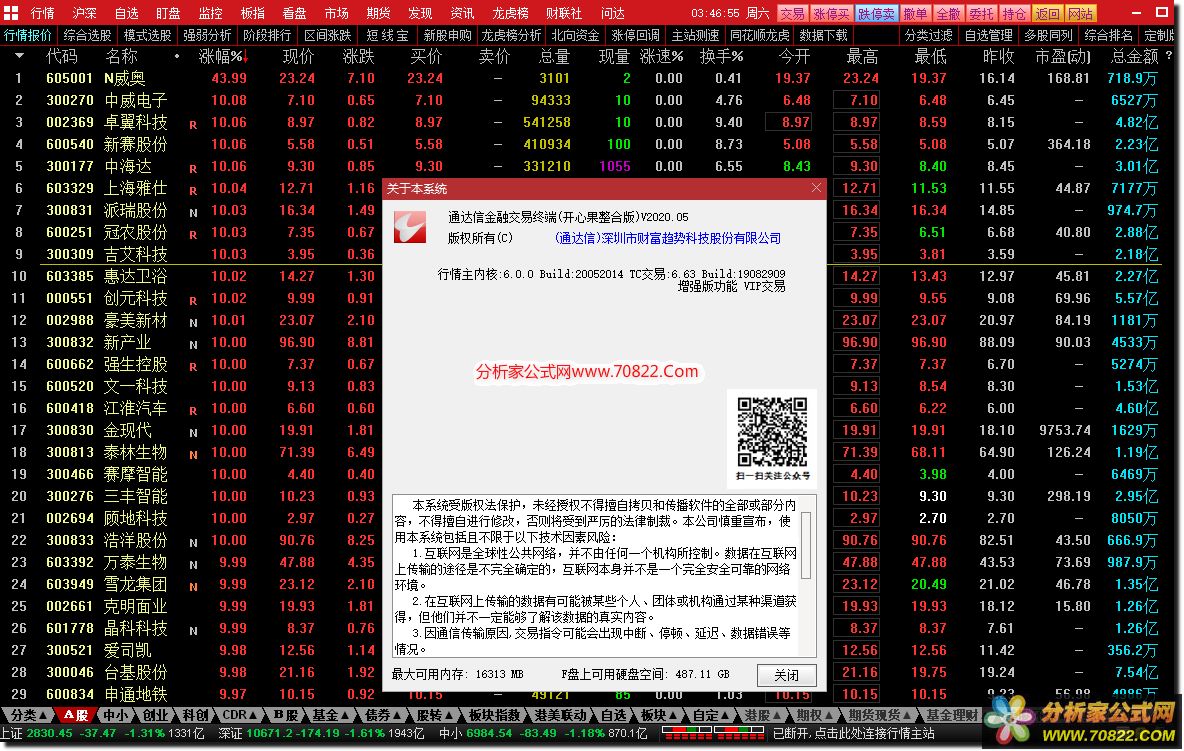Click the clock reading 03:46:55 周六
This screenshot has width=1184, height=751.
729,14
